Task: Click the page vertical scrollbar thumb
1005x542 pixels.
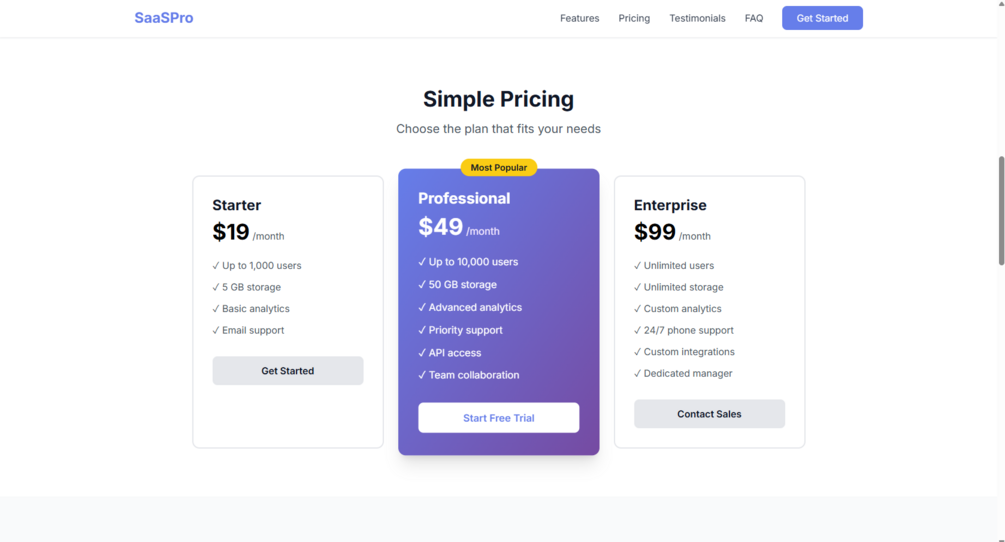Action: click(1001, 210)
